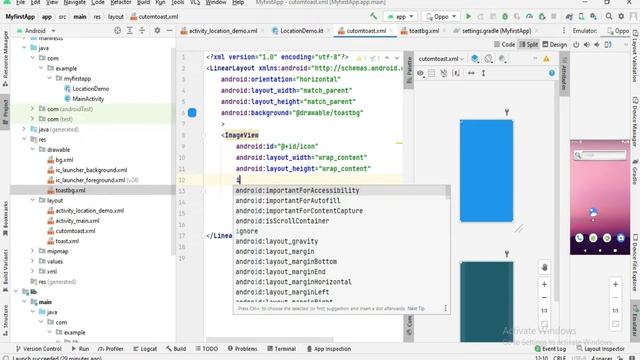This screenshot has height=360, width=640.
Task: Collapse the layout folder
Action: [33, 200]
